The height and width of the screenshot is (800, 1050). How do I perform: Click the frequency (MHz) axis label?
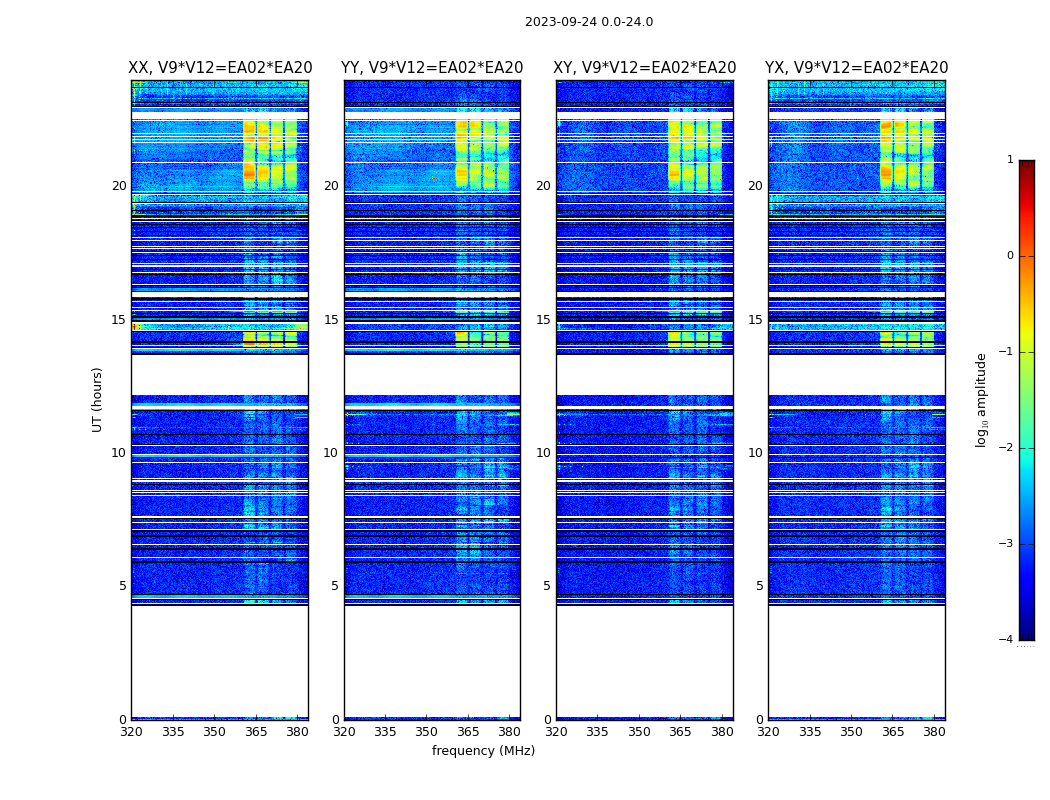click(483, 751)
